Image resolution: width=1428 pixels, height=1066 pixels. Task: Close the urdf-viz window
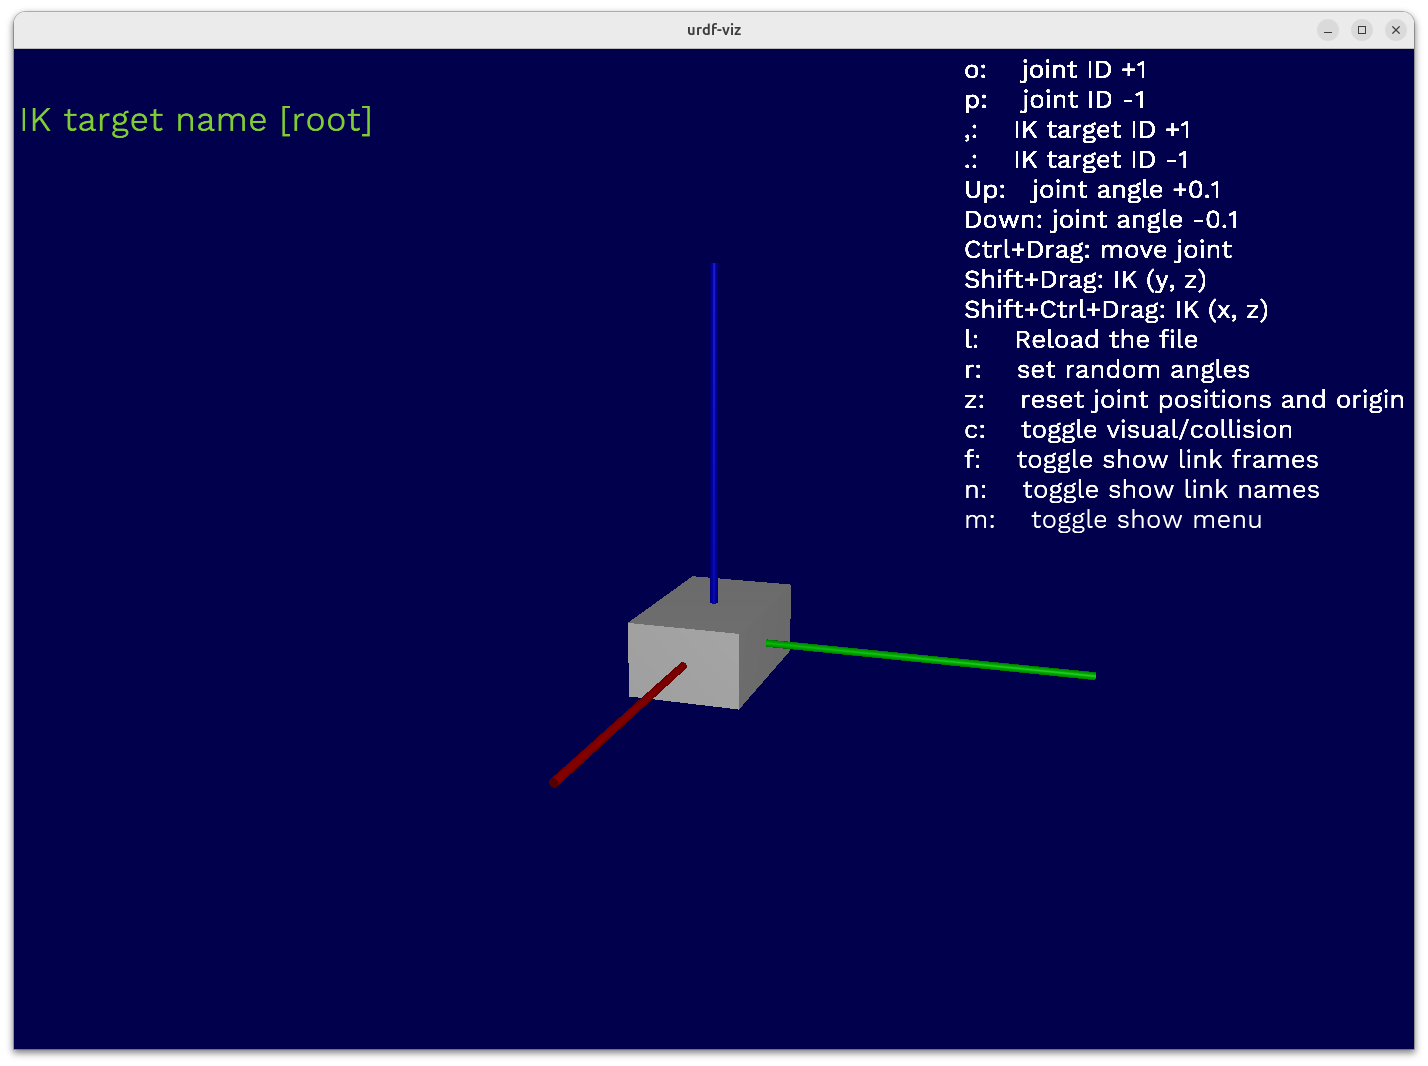[x=1396, y=30]
